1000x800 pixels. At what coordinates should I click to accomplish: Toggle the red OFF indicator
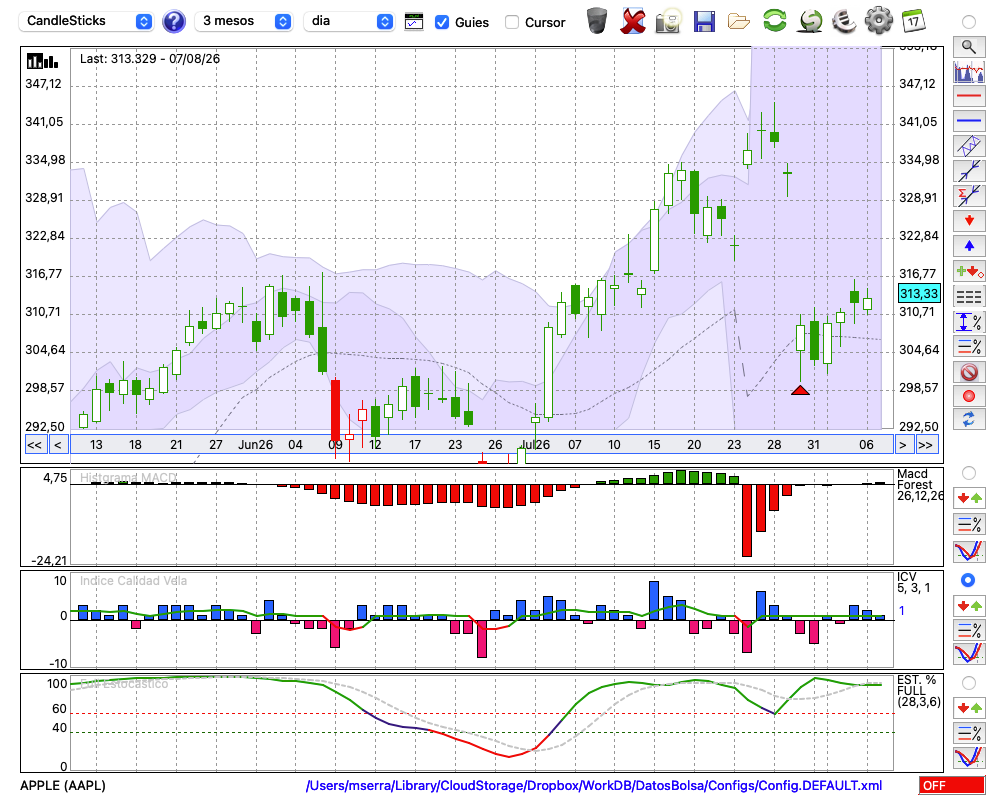(x=952, y=785)
